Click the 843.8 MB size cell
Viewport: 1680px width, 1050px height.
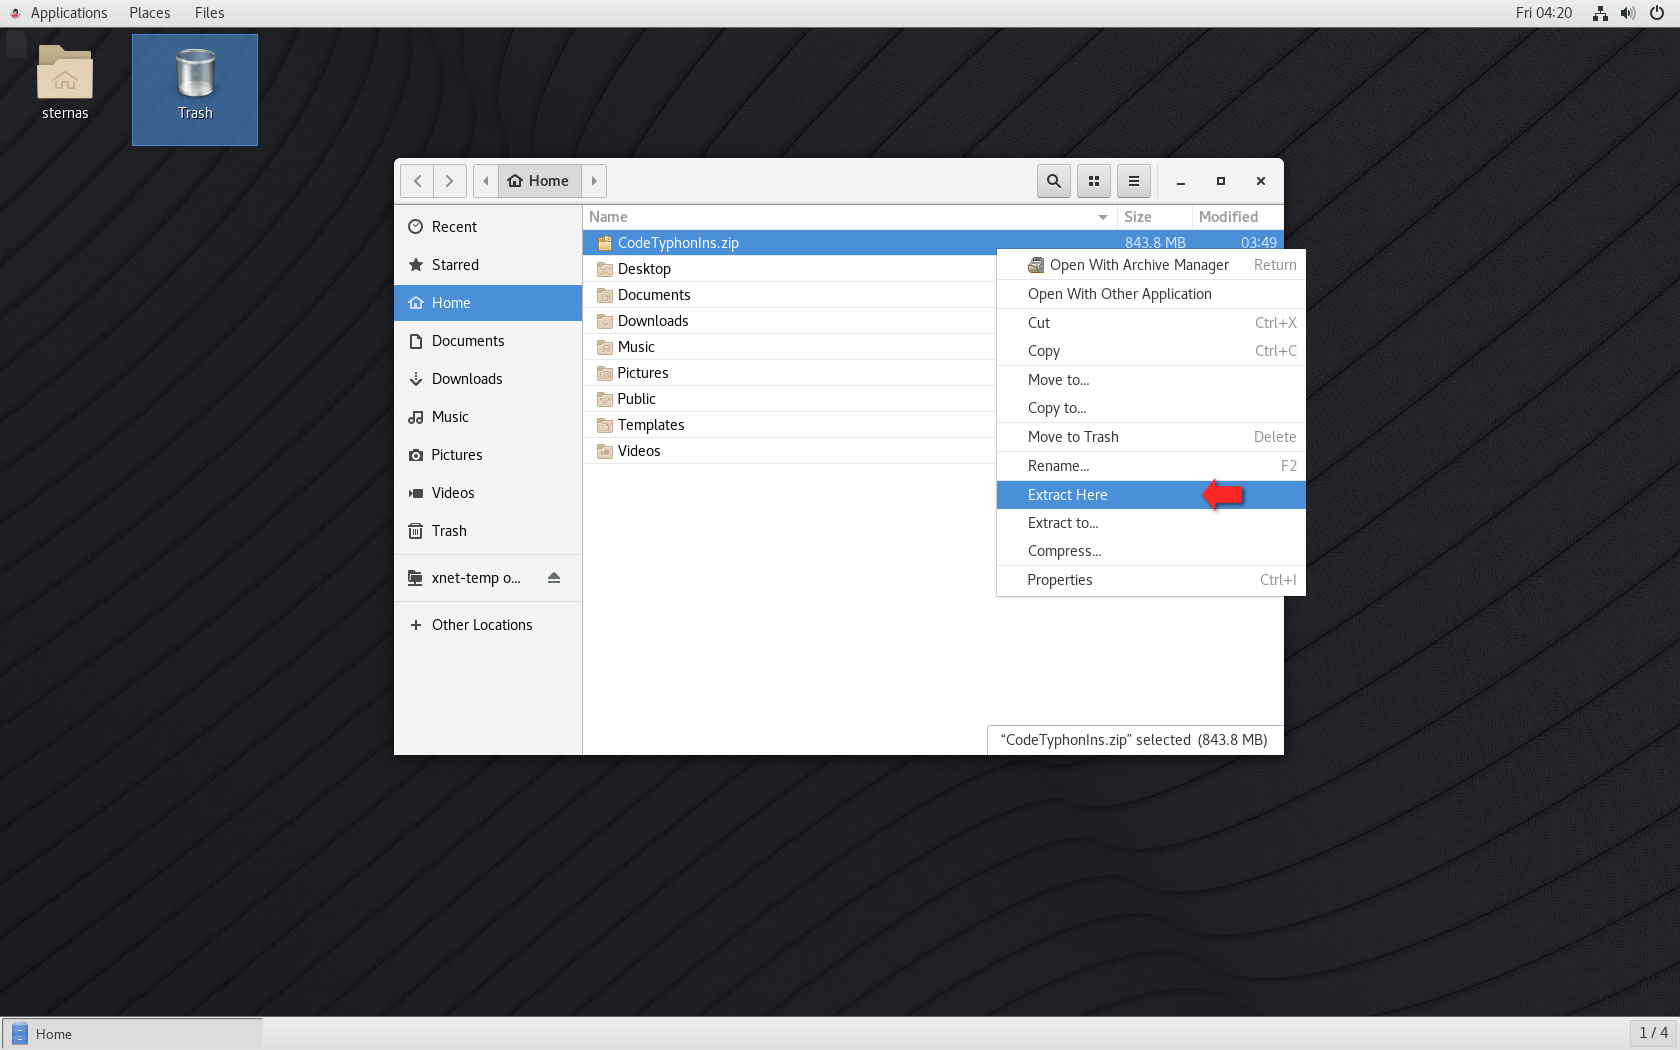coord(1155,242)
